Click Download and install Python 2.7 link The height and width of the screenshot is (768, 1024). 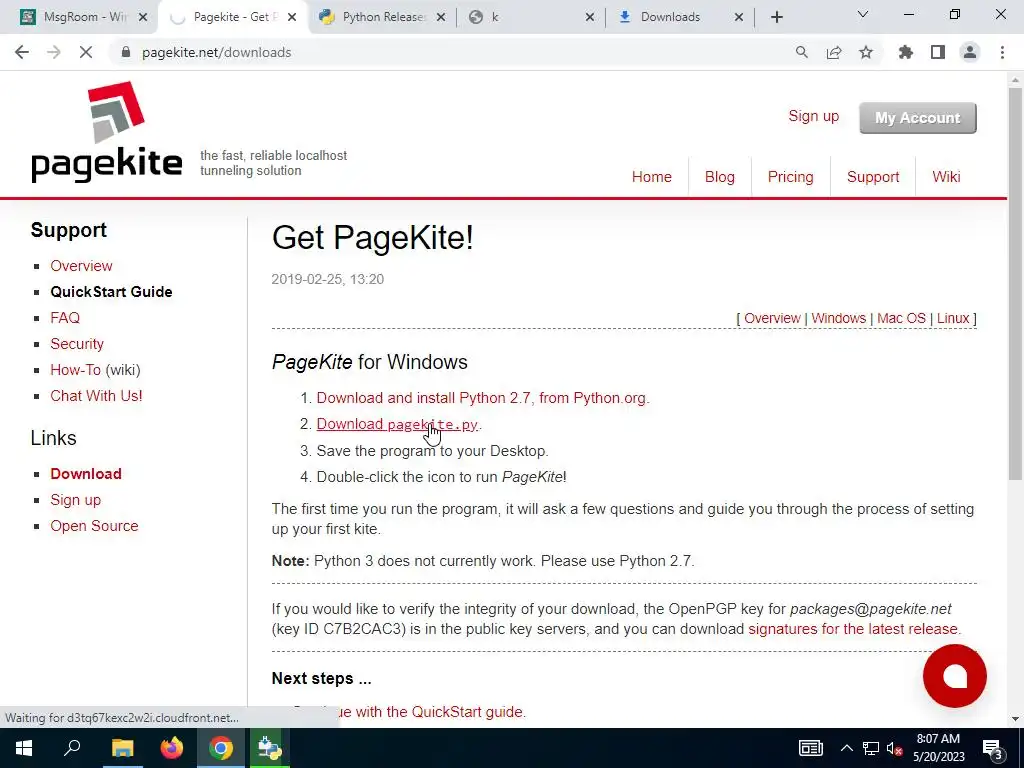click(x=483, y=398)
